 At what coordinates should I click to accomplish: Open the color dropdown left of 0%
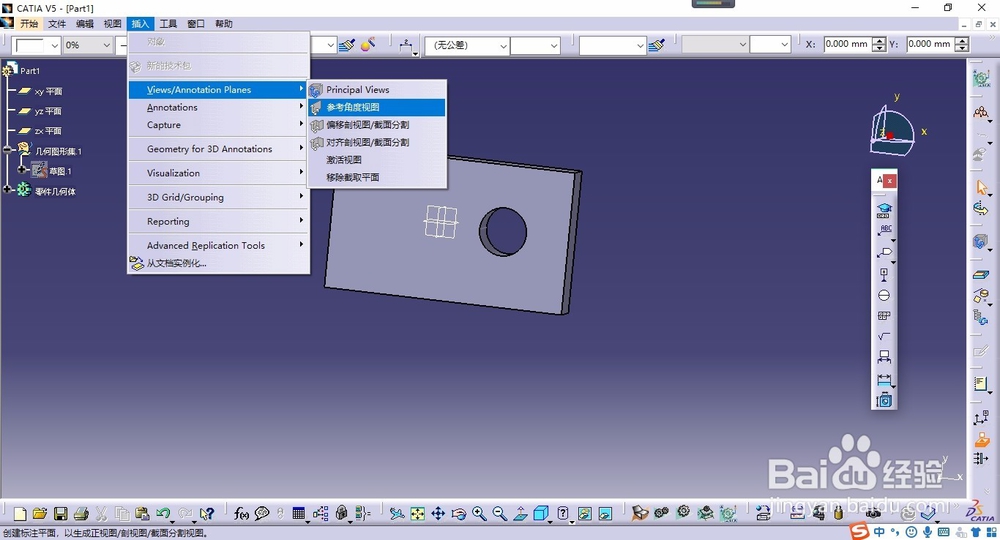click(x=54, y=45)
